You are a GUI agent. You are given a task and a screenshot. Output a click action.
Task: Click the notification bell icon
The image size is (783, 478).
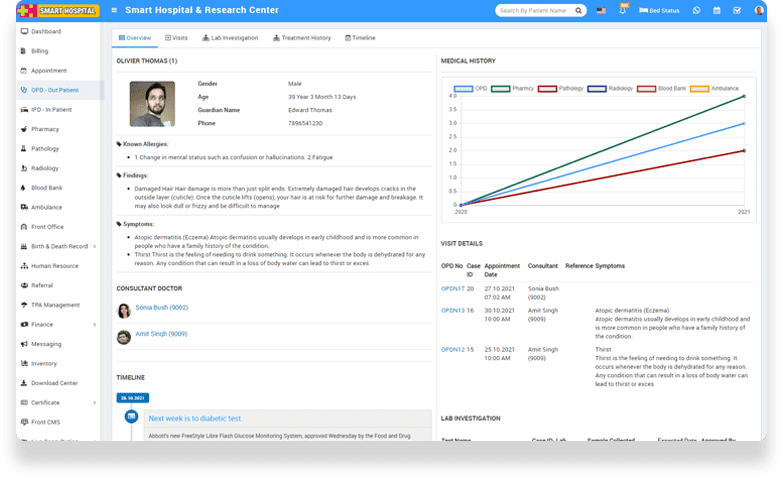[622, 10]
